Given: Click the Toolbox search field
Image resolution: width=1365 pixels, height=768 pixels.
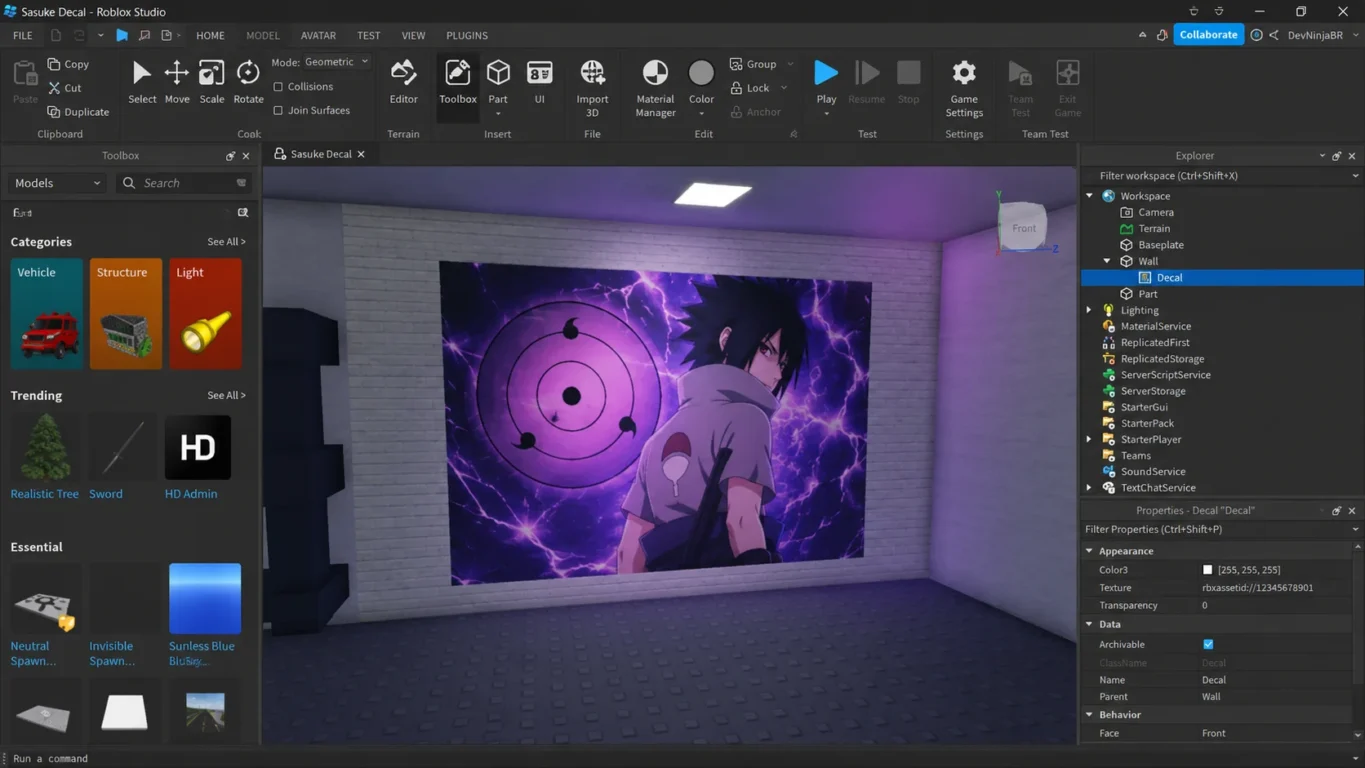Looking at the screenshot, I should tap(184, 183).
